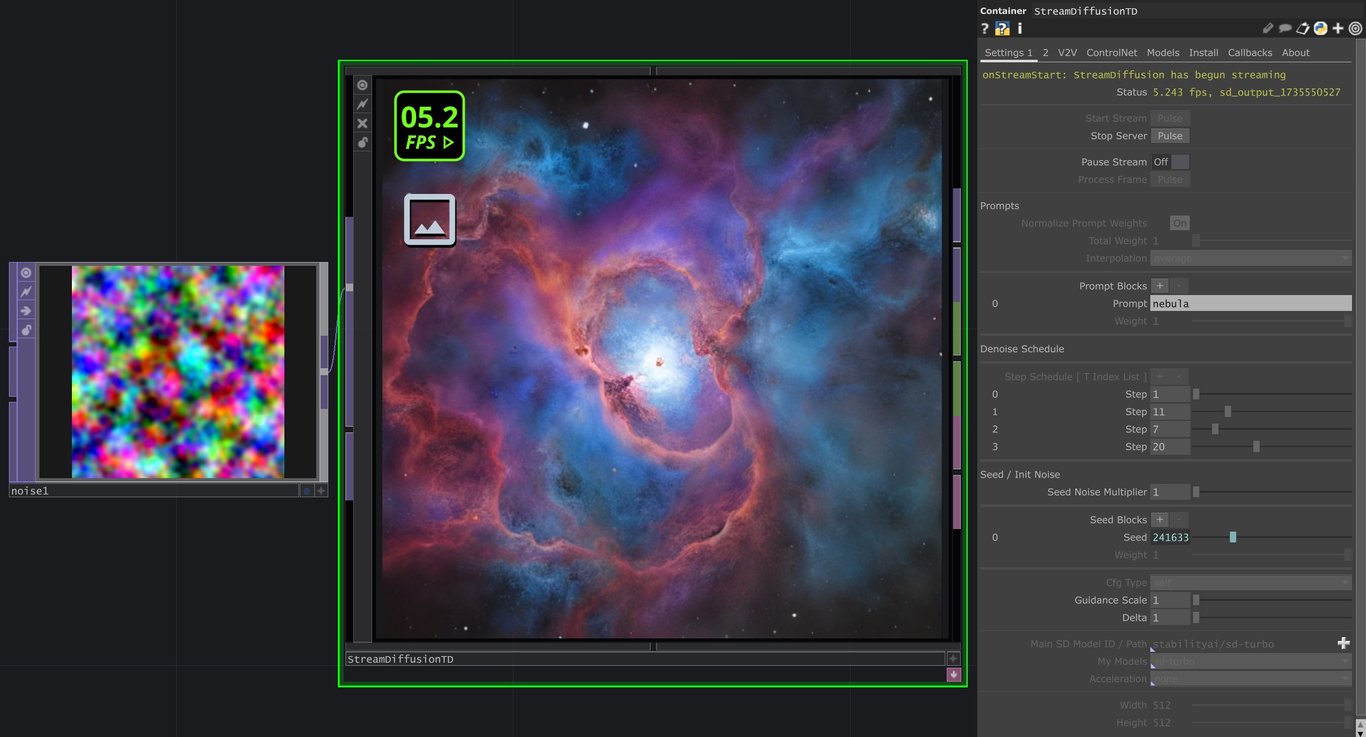Toggle Normalize Prompt Weights off
The width and height of the screenshot is (1366, 737).
point(1179,222)
